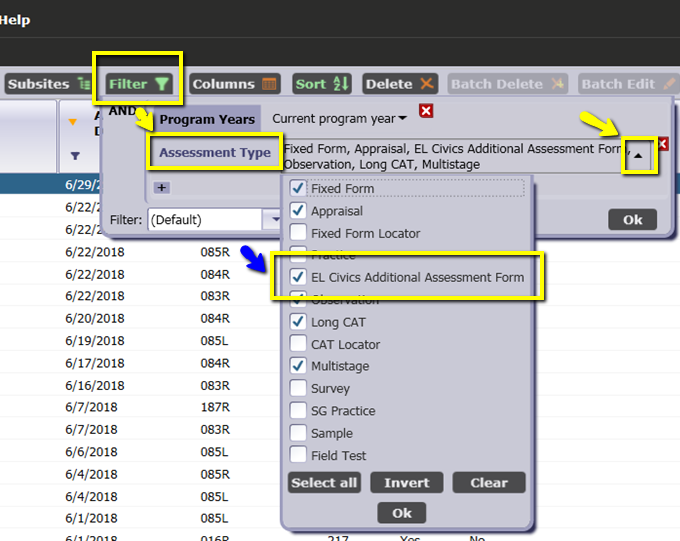Check the CAT Locator checkbox
Screen dimensions: 680x541
point(298,344)
